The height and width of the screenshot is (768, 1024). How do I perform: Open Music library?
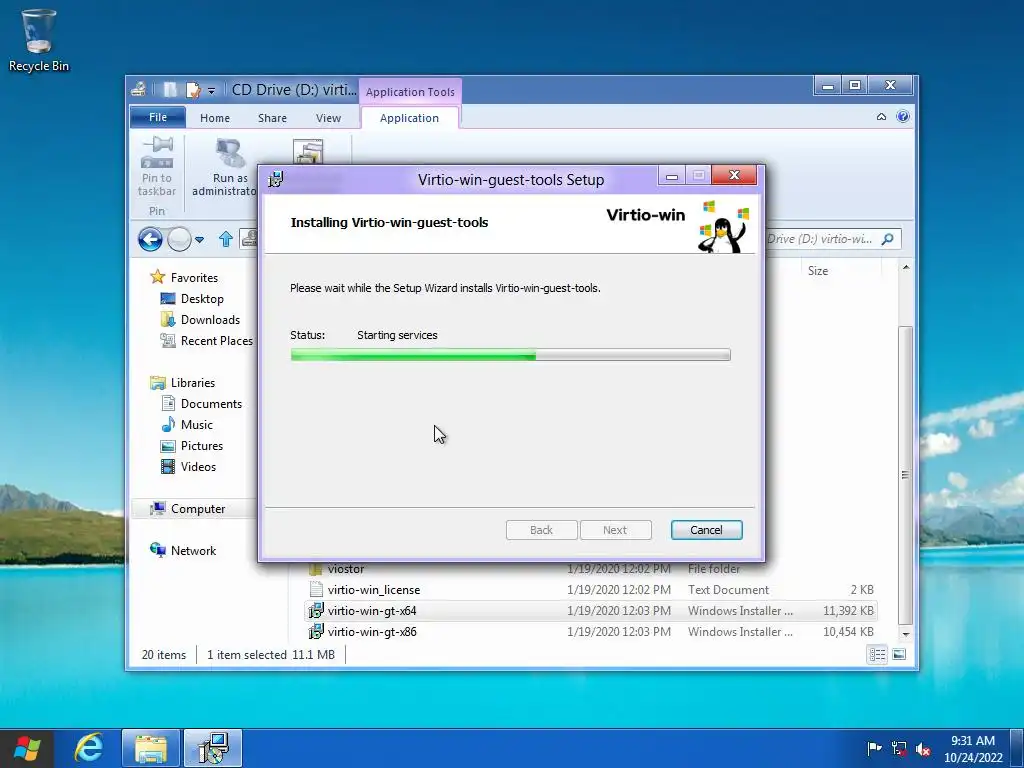coord(197,424)
